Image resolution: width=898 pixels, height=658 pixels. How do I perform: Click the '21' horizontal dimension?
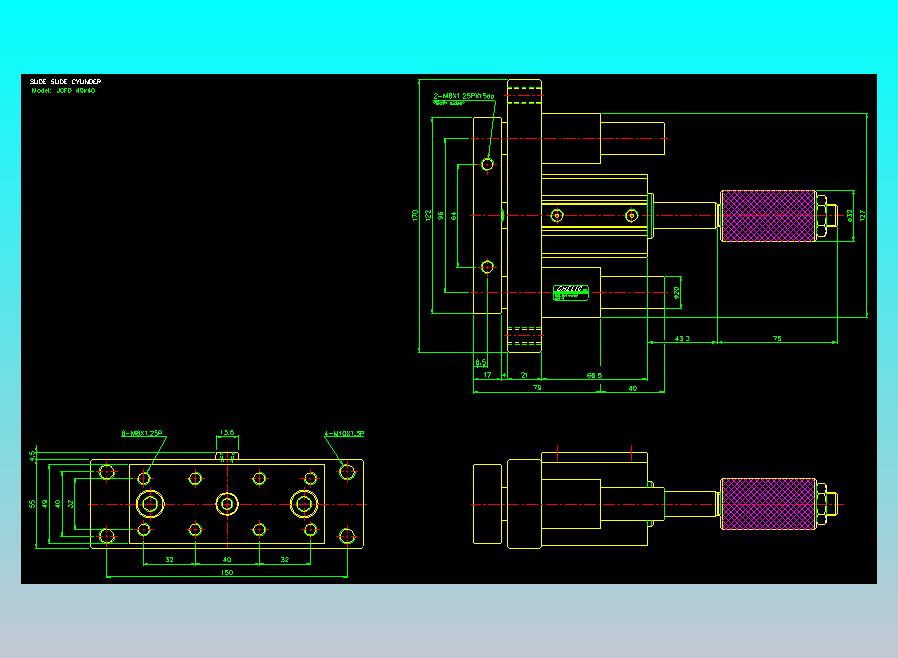(x=524, y=375)
